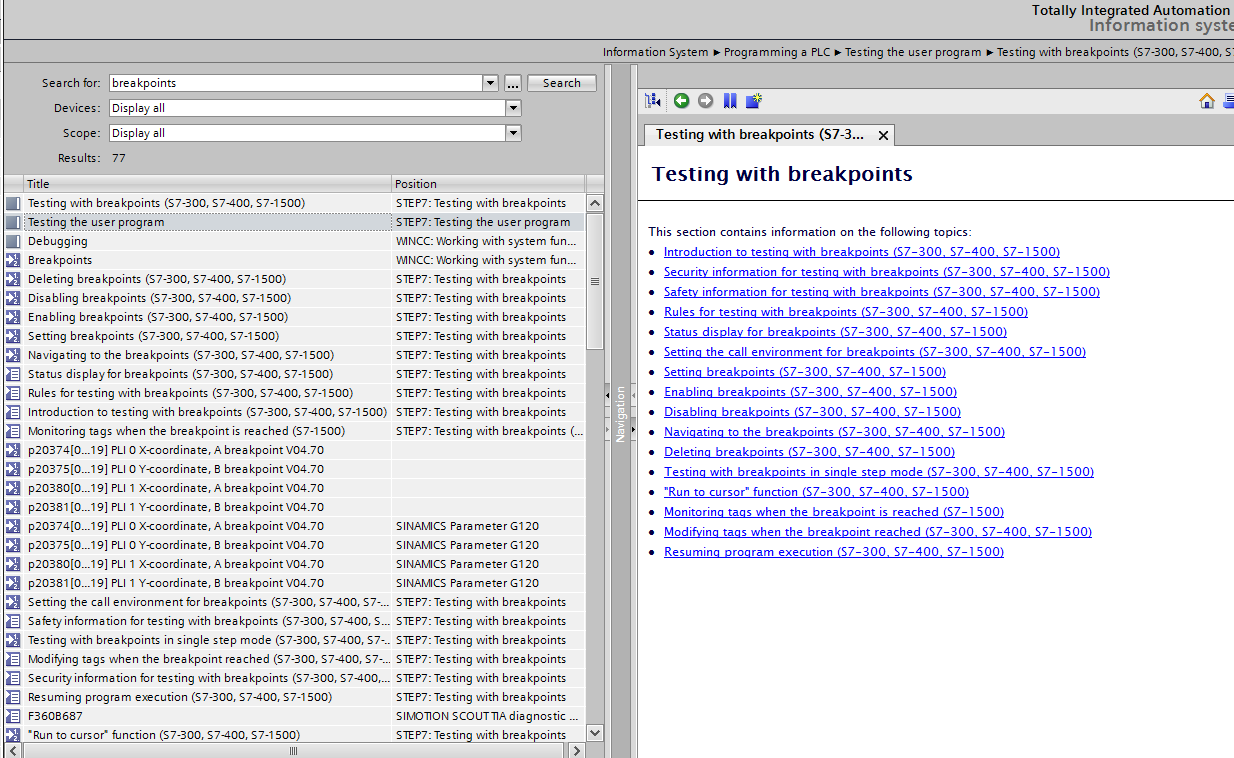Sort results by the Title column header
1234x758 pixels.
207,184
